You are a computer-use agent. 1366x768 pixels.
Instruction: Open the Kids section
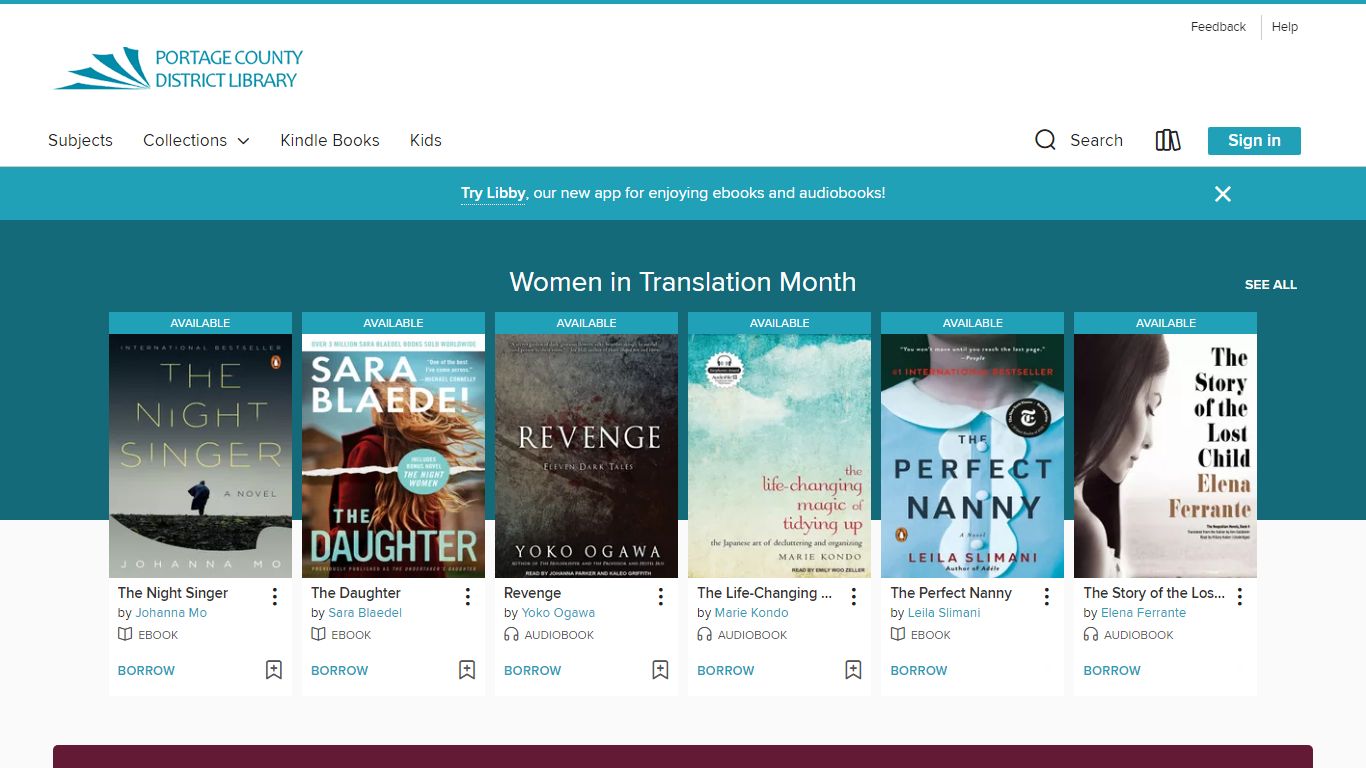tap(426, 140)
